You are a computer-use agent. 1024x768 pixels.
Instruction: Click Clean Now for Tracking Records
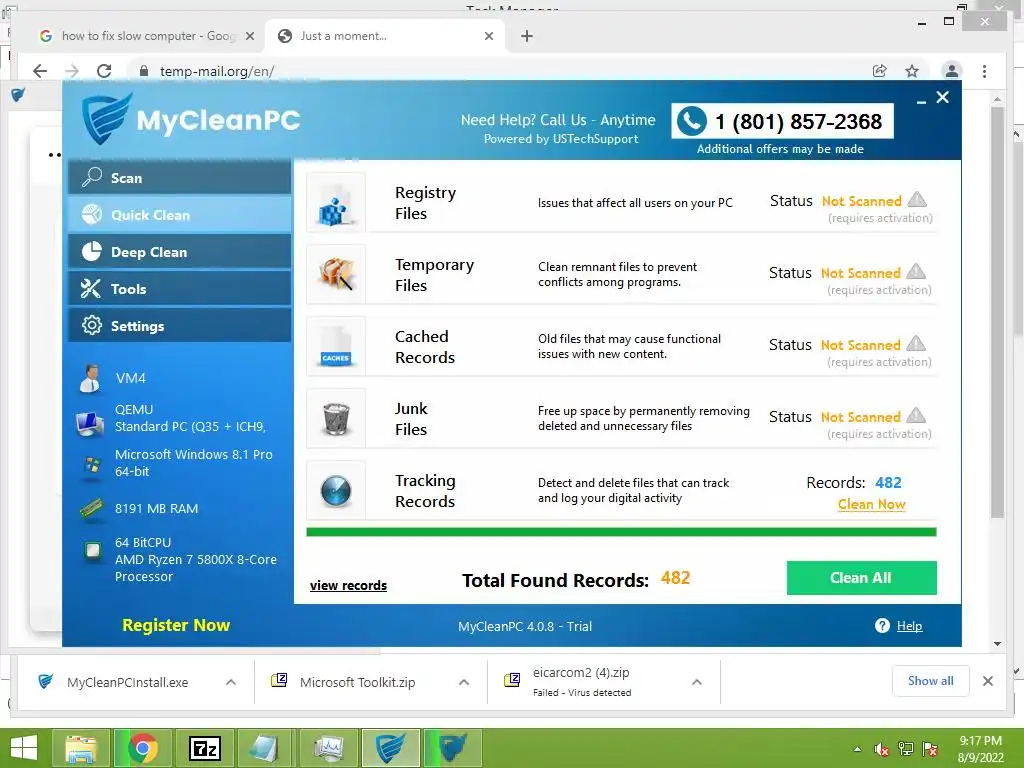[x=871, y=504]
